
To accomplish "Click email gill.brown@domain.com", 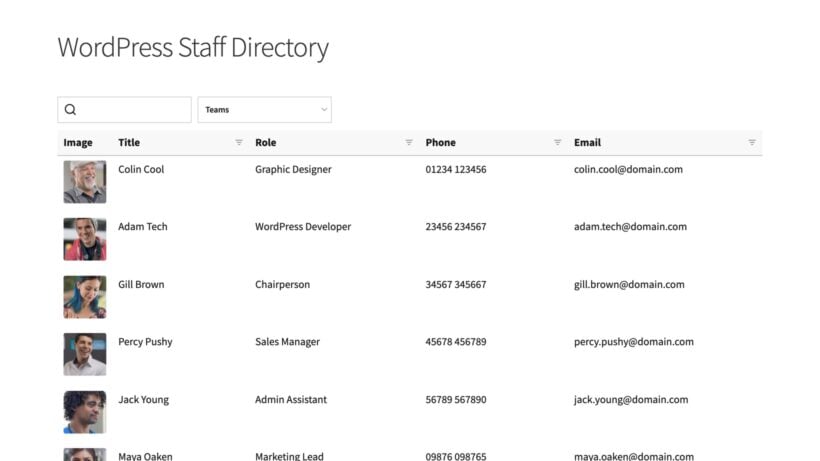I will (x=629, y=285).
